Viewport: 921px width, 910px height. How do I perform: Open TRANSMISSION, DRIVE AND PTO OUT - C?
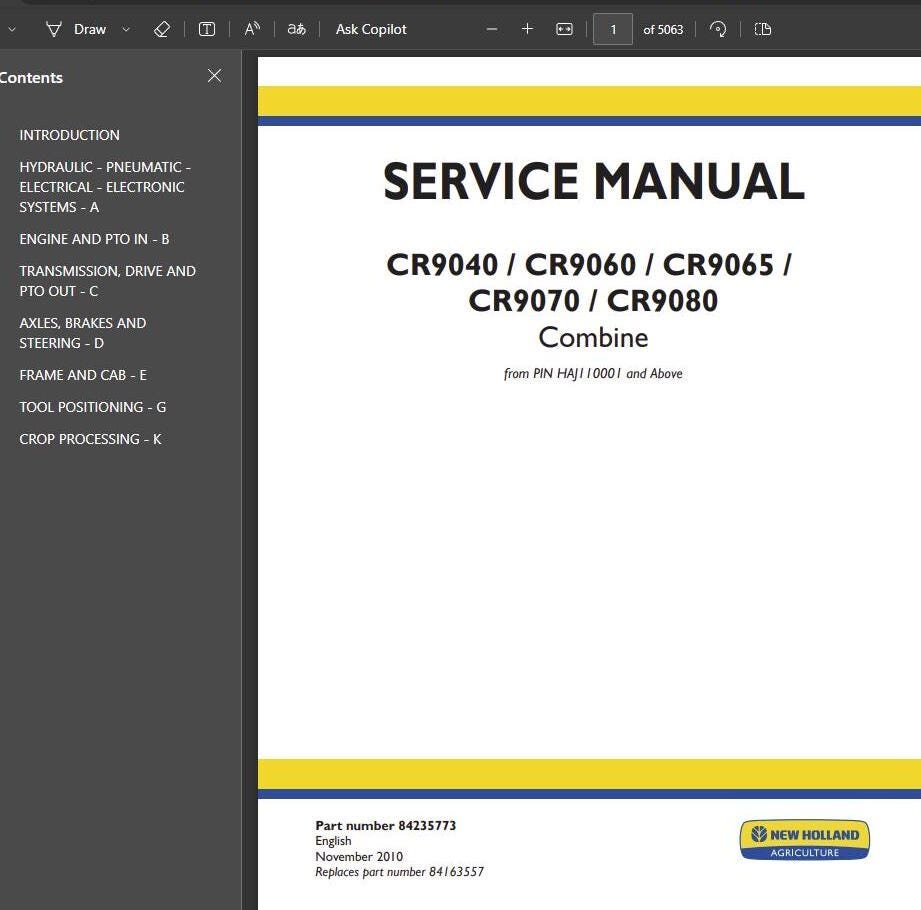click(107, 281)
